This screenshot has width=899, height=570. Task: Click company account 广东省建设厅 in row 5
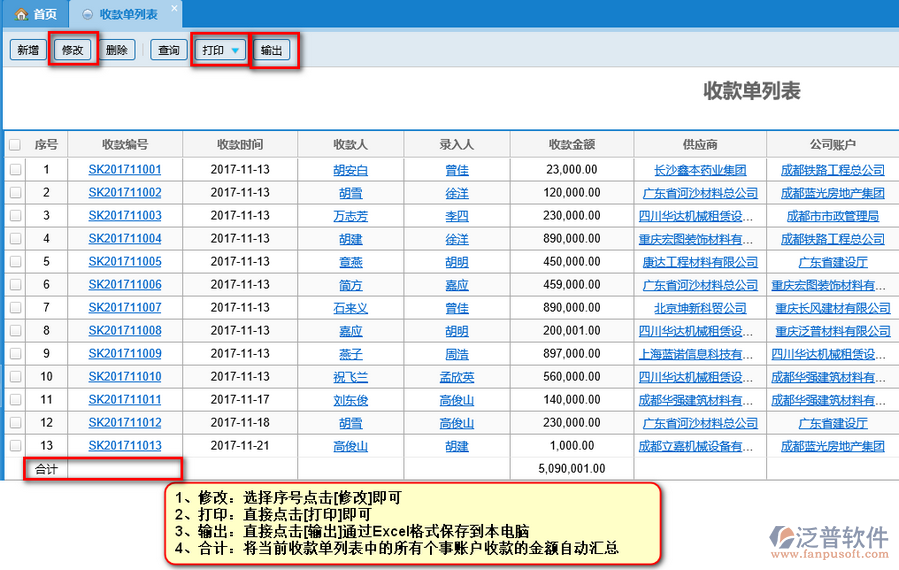(832, 262)
